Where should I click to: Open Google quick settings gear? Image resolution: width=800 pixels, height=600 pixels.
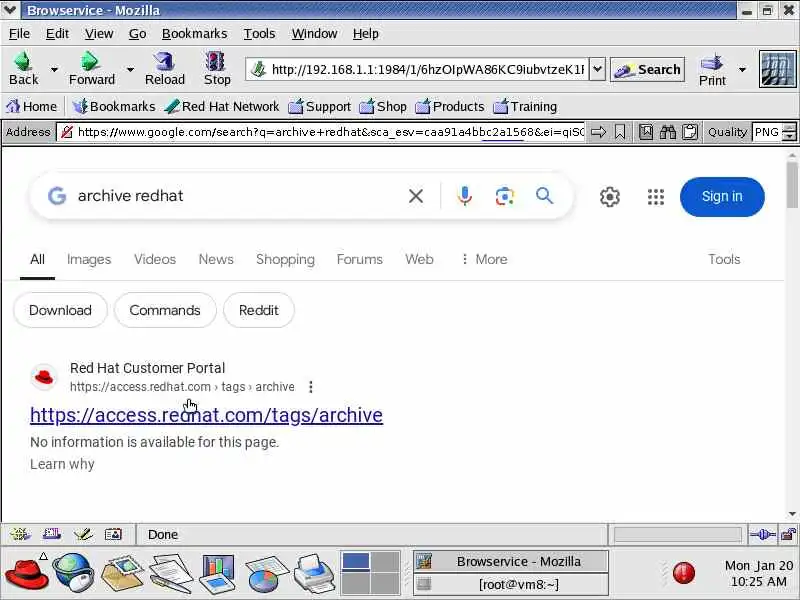(x=610, y=196)
